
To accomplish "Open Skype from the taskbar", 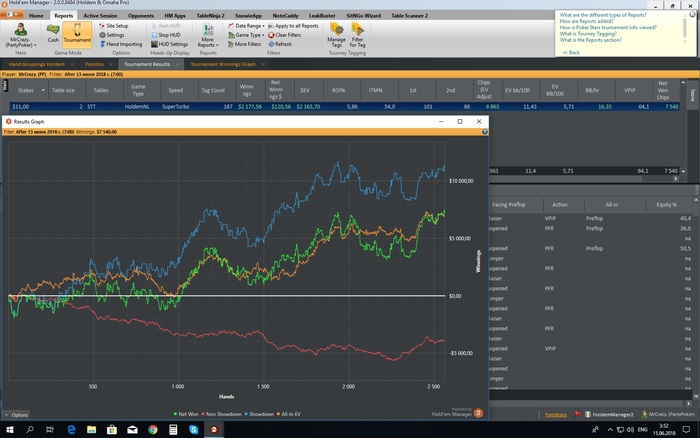I will [193, 430].
